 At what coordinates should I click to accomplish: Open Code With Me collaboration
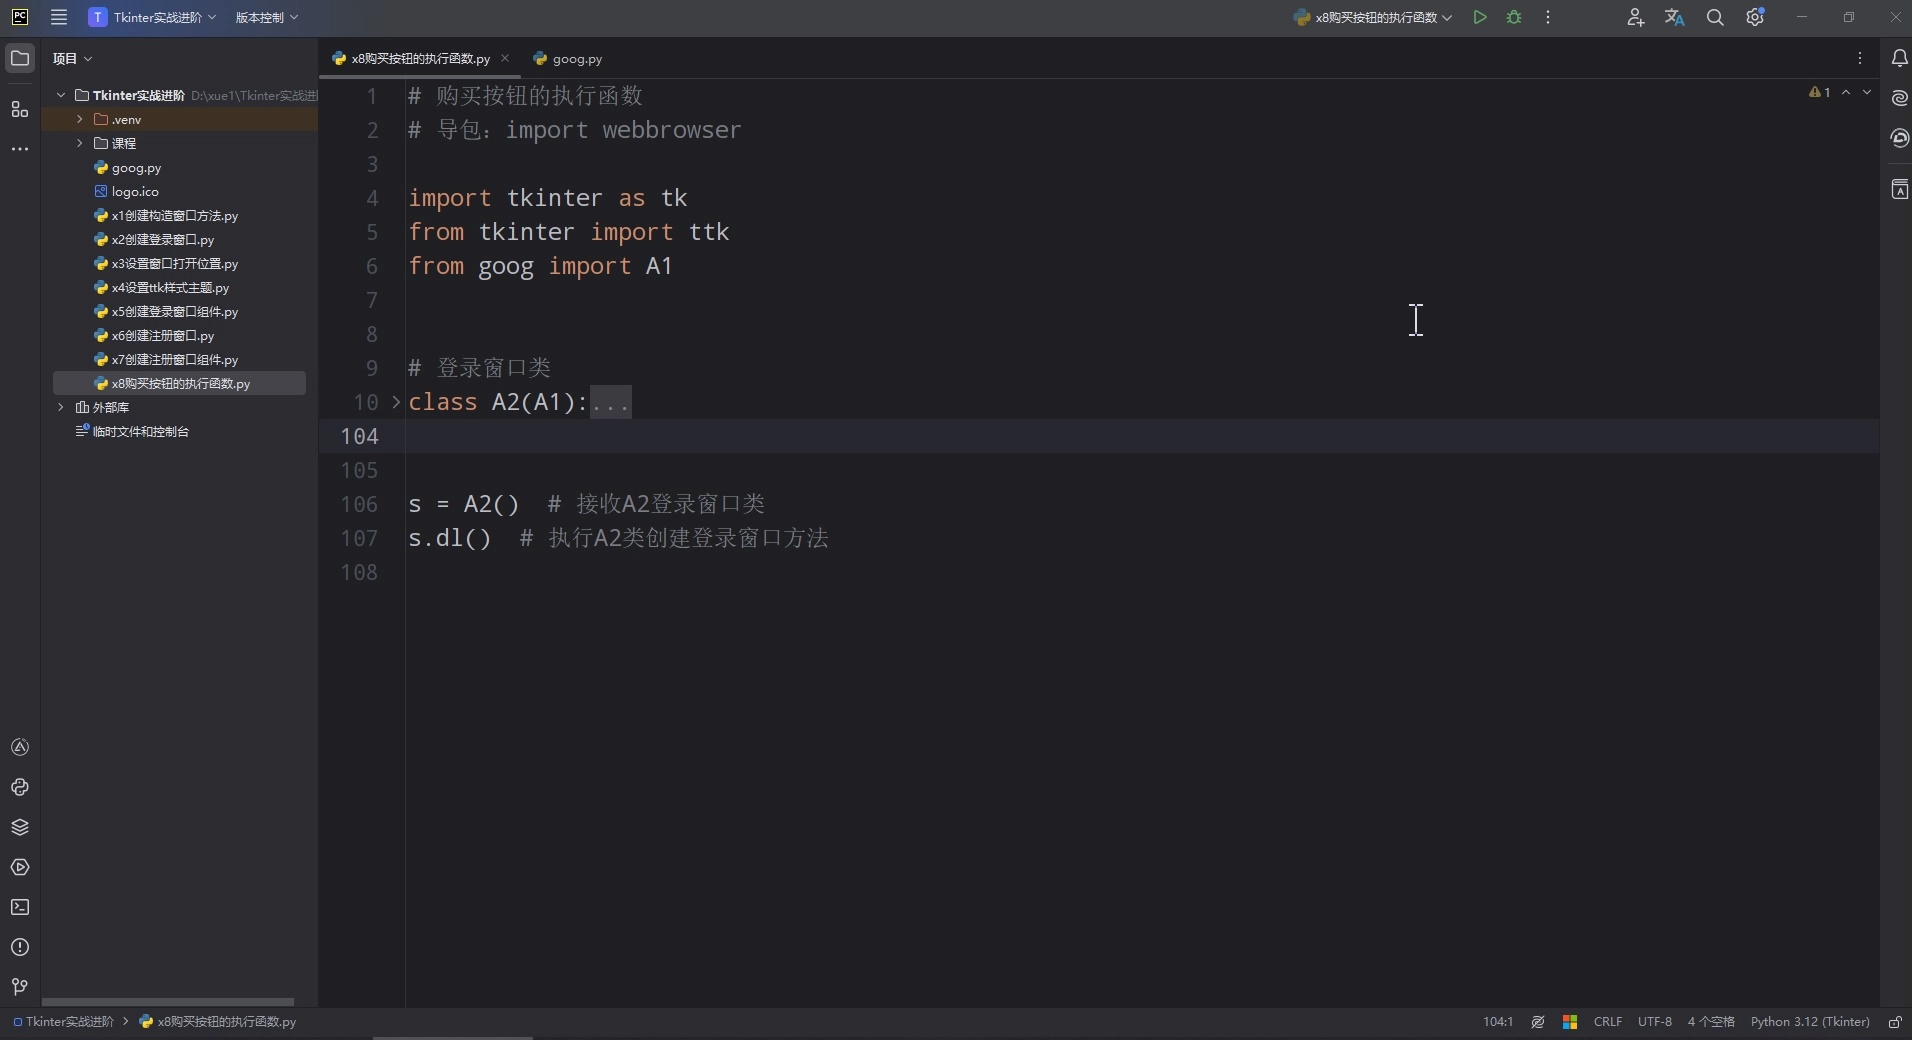pyautogui.click(x=1635, y=17)
